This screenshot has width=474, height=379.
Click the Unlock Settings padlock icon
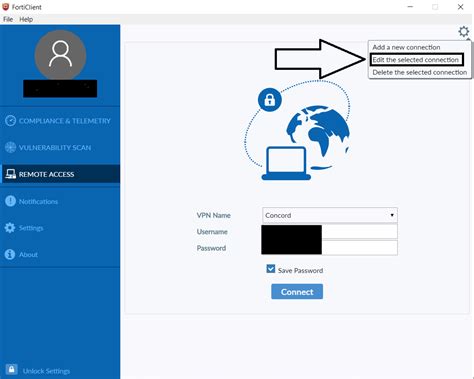pos(11,370)
